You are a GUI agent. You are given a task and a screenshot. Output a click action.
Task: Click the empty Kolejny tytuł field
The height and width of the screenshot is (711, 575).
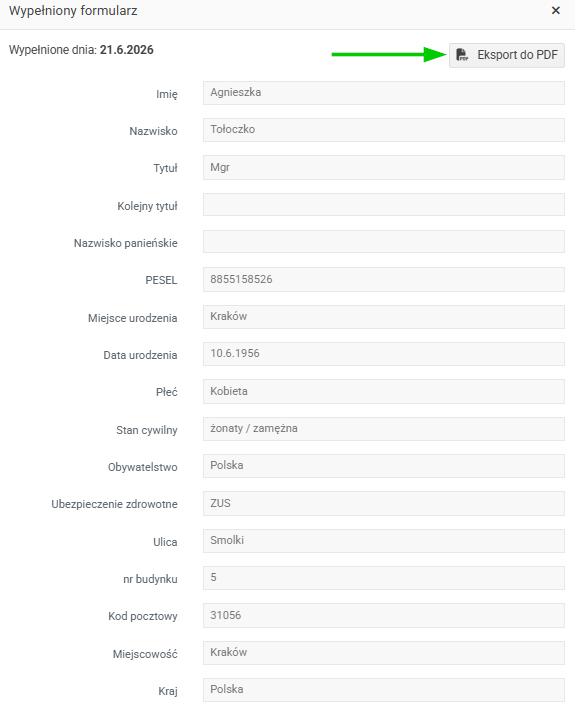tap(384, 205)
